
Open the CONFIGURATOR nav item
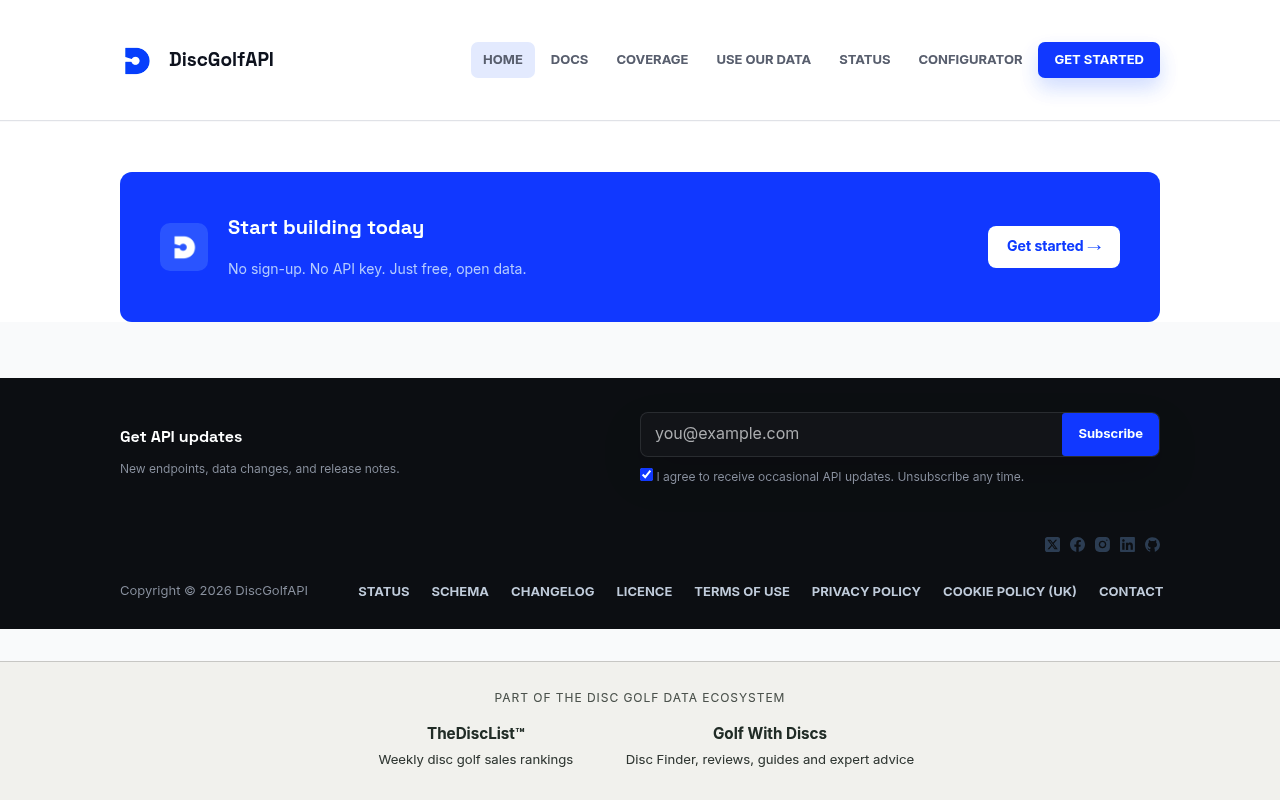point(970,60)
